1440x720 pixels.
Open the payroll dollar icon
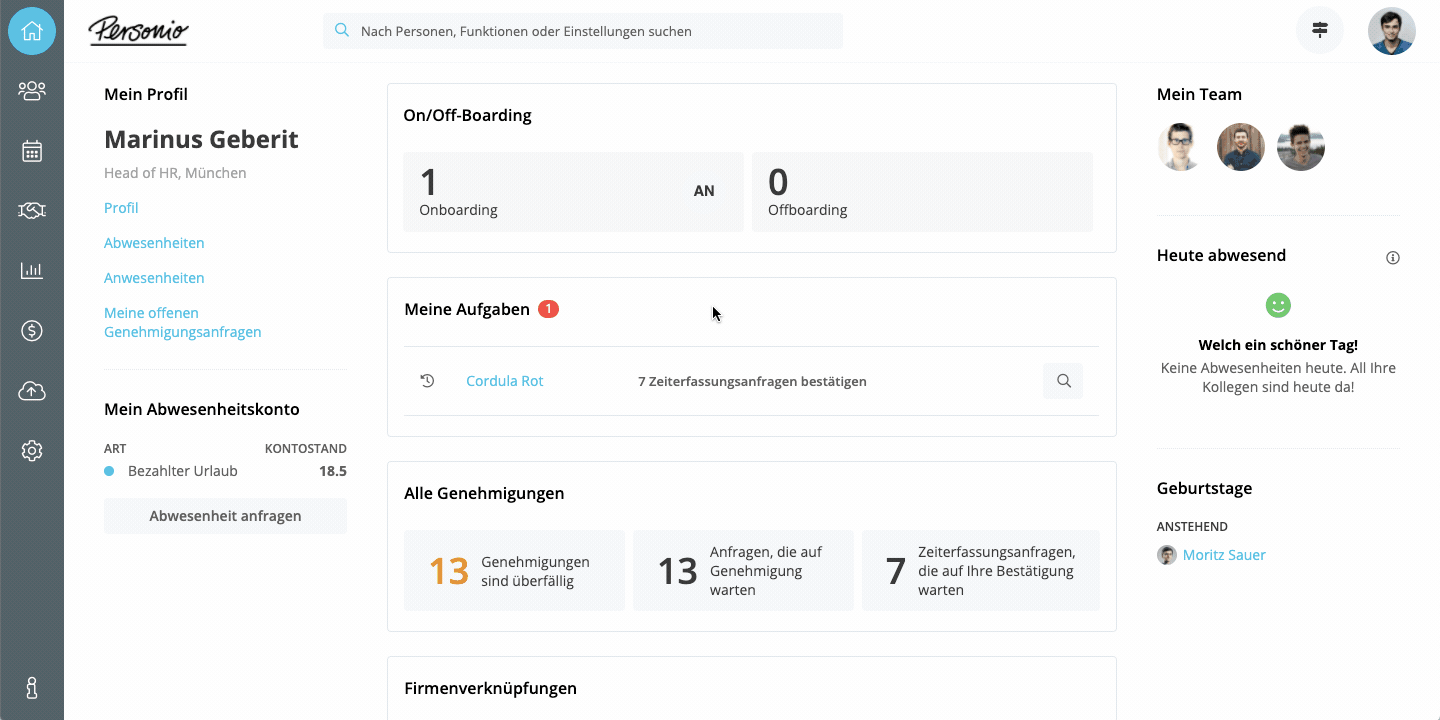coord(32,331)
